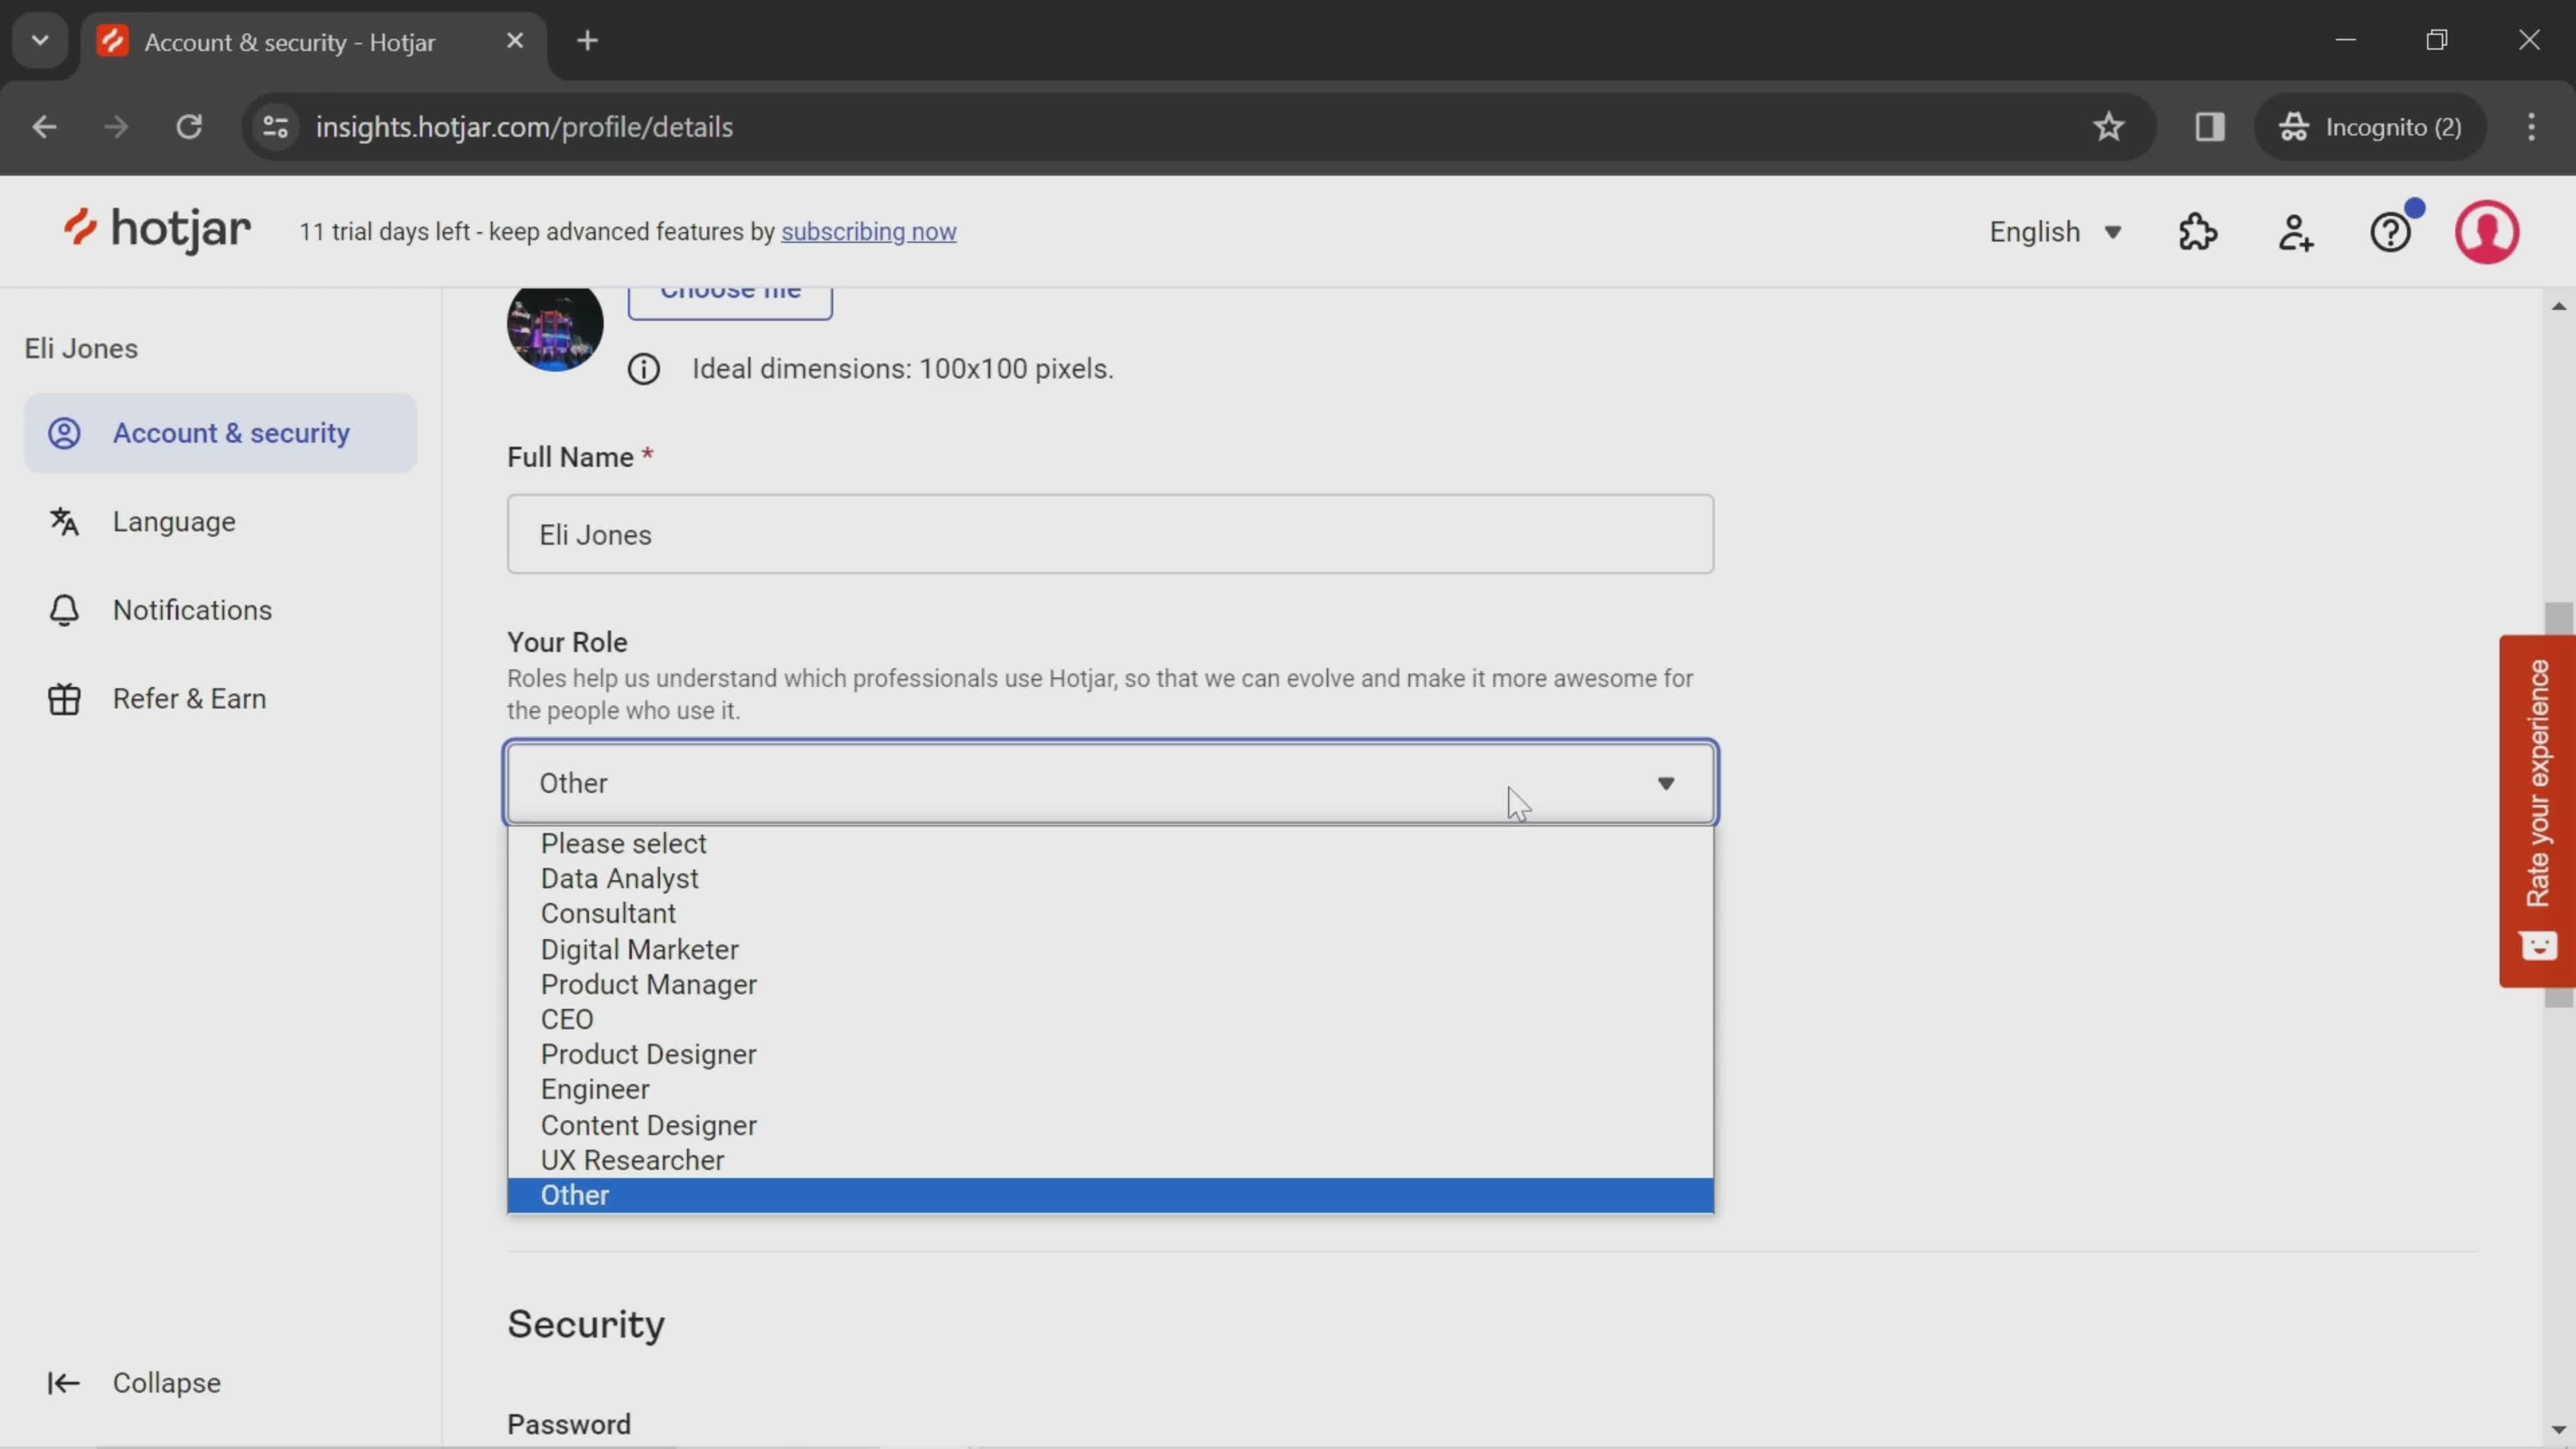Navigate to Language settings
This screenshot has width=2576, height=1449.
(x=173, y=520)
